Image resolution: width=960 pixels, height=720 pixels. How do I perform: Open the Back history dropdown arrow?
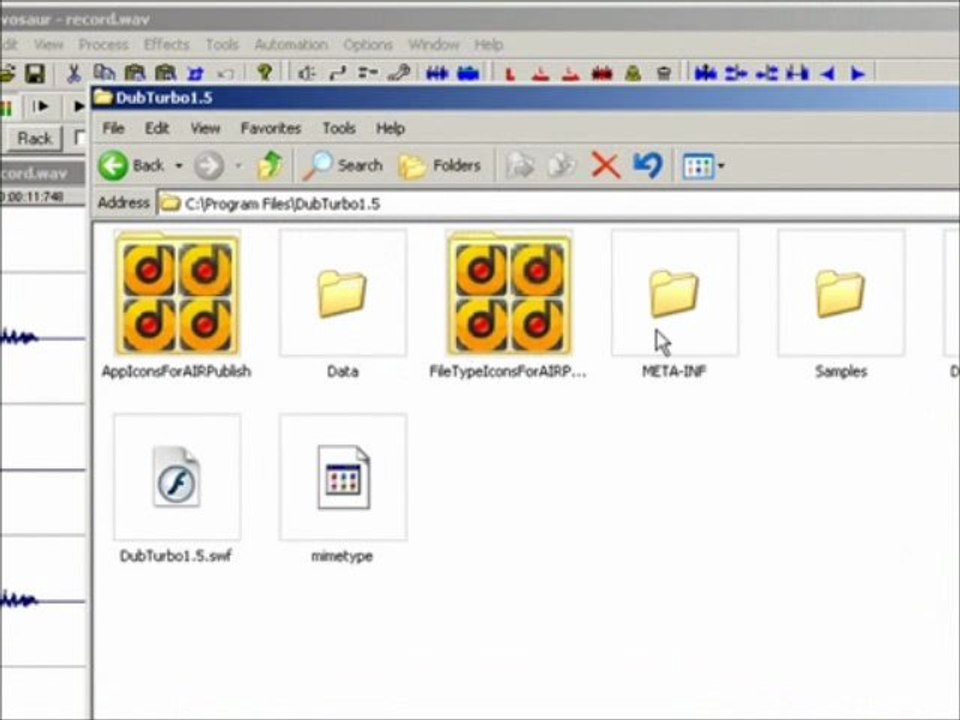click(179, 166)
